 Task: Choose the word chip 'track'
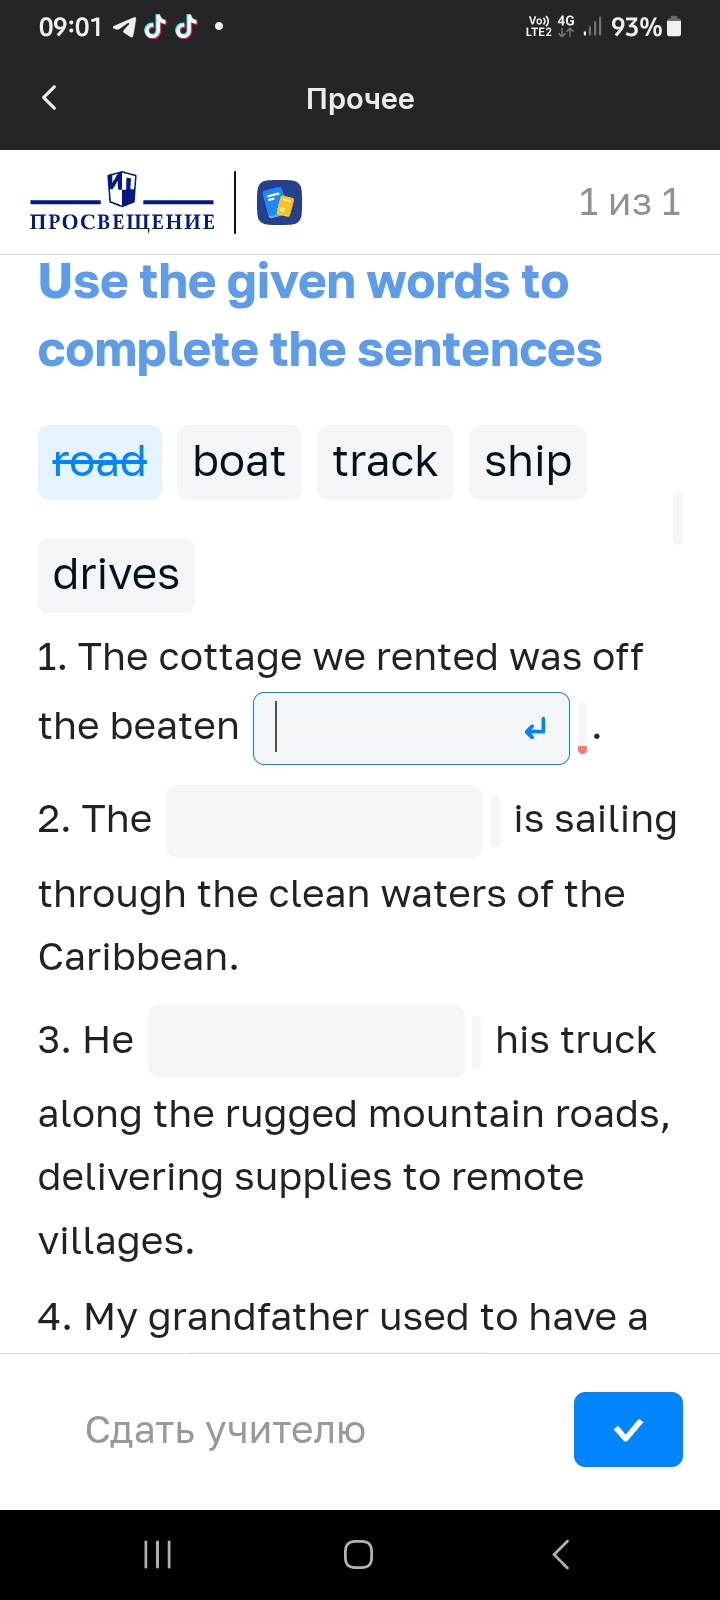pyautogui.click(x=385, y=462)
